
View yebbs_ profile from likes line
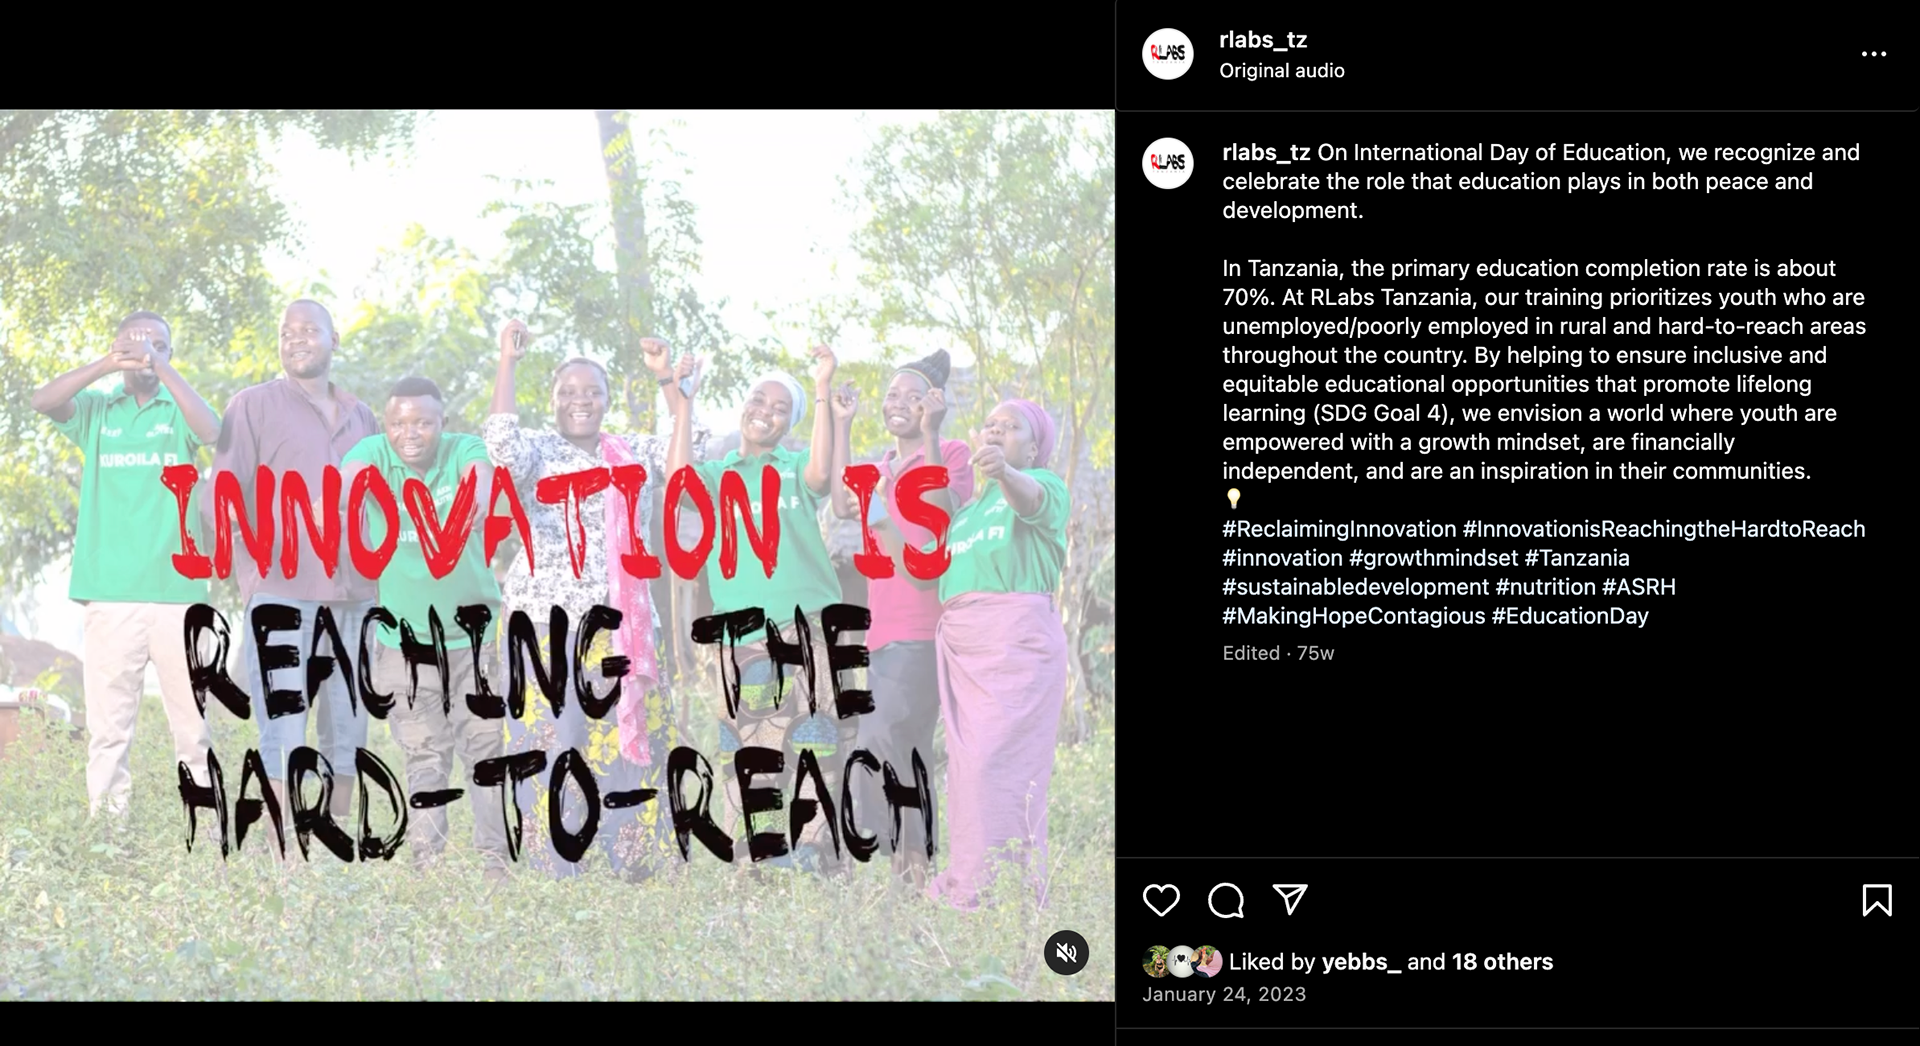click(x=1361, y=962)
